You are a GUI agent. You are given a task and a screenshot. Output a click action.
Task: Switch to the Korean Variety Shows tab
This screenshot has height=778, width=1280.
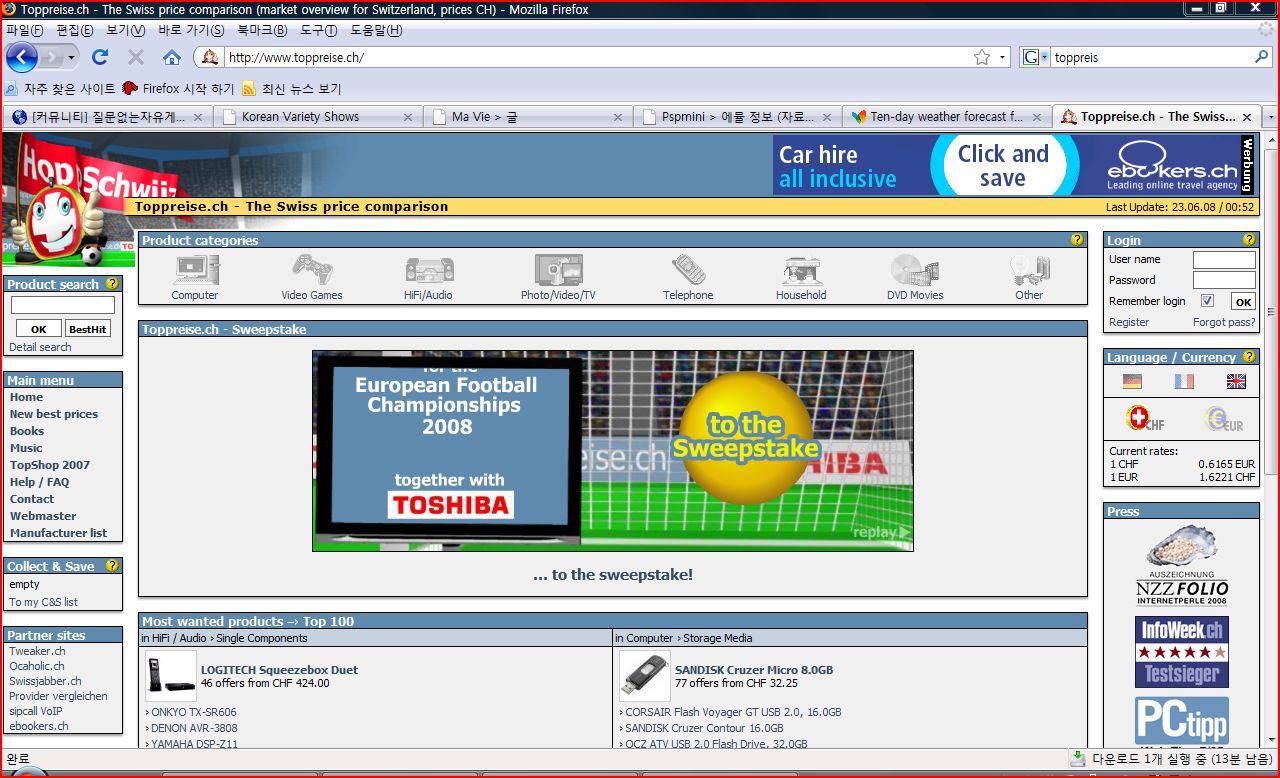317,117
